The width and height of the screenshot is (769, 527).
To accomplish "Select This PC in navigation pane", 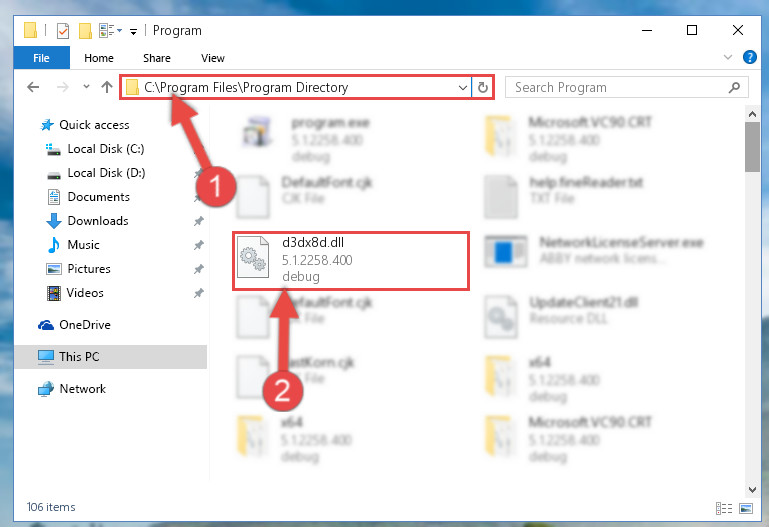I will point(110,357).
